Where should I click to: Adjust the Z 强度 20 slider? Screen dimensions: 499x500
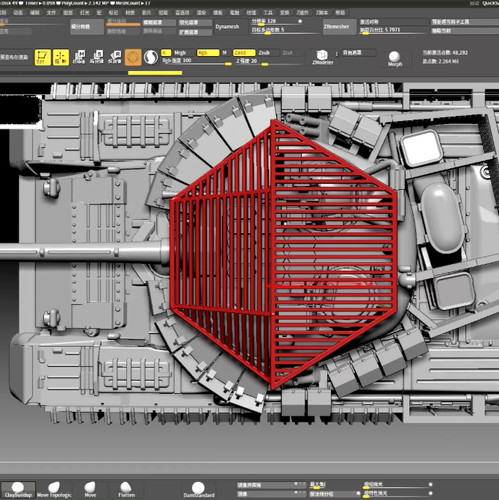pyautogui.click(x=270, y=62)
